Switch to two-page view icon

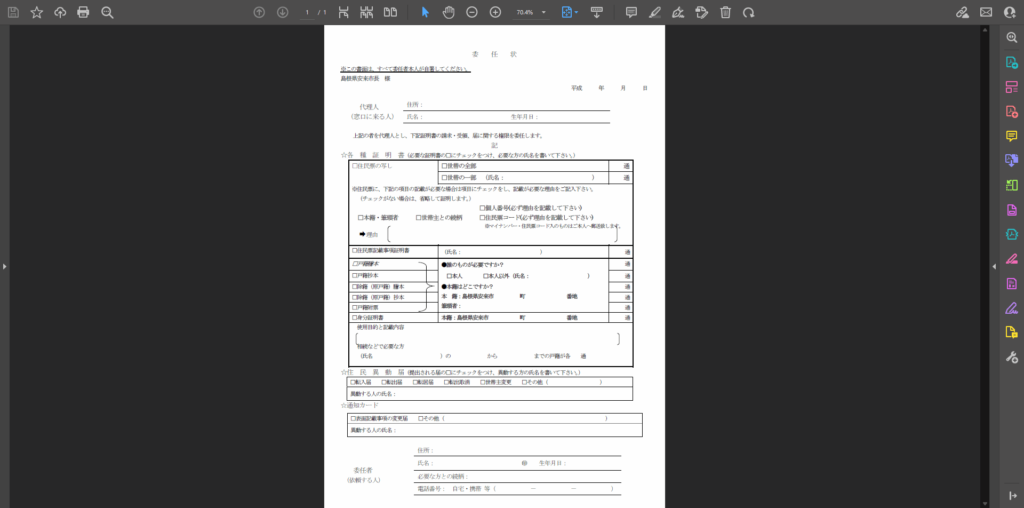(x=391, y=12)
